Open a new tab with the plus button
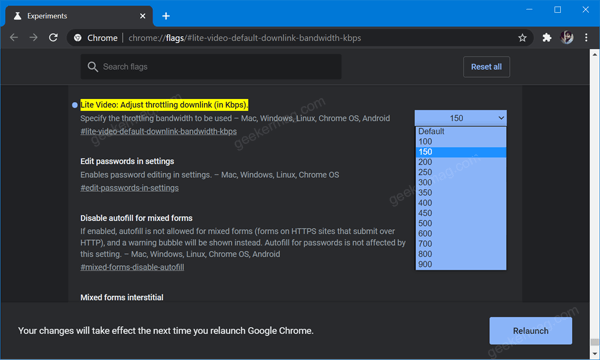This screenshot has width=600, height=360. pos(166,16)
